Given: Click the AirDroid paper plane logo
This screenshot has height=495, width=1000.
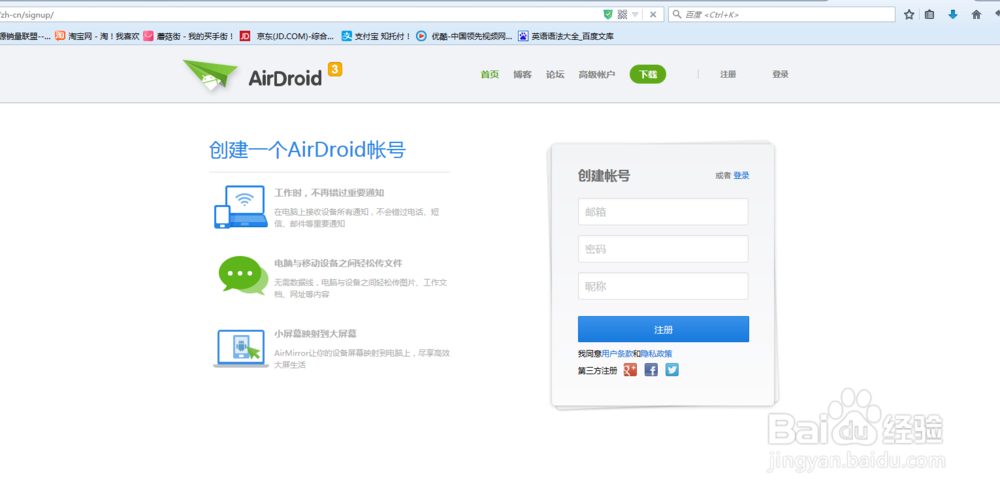Looking at the screenshot, I should (210, 75).
